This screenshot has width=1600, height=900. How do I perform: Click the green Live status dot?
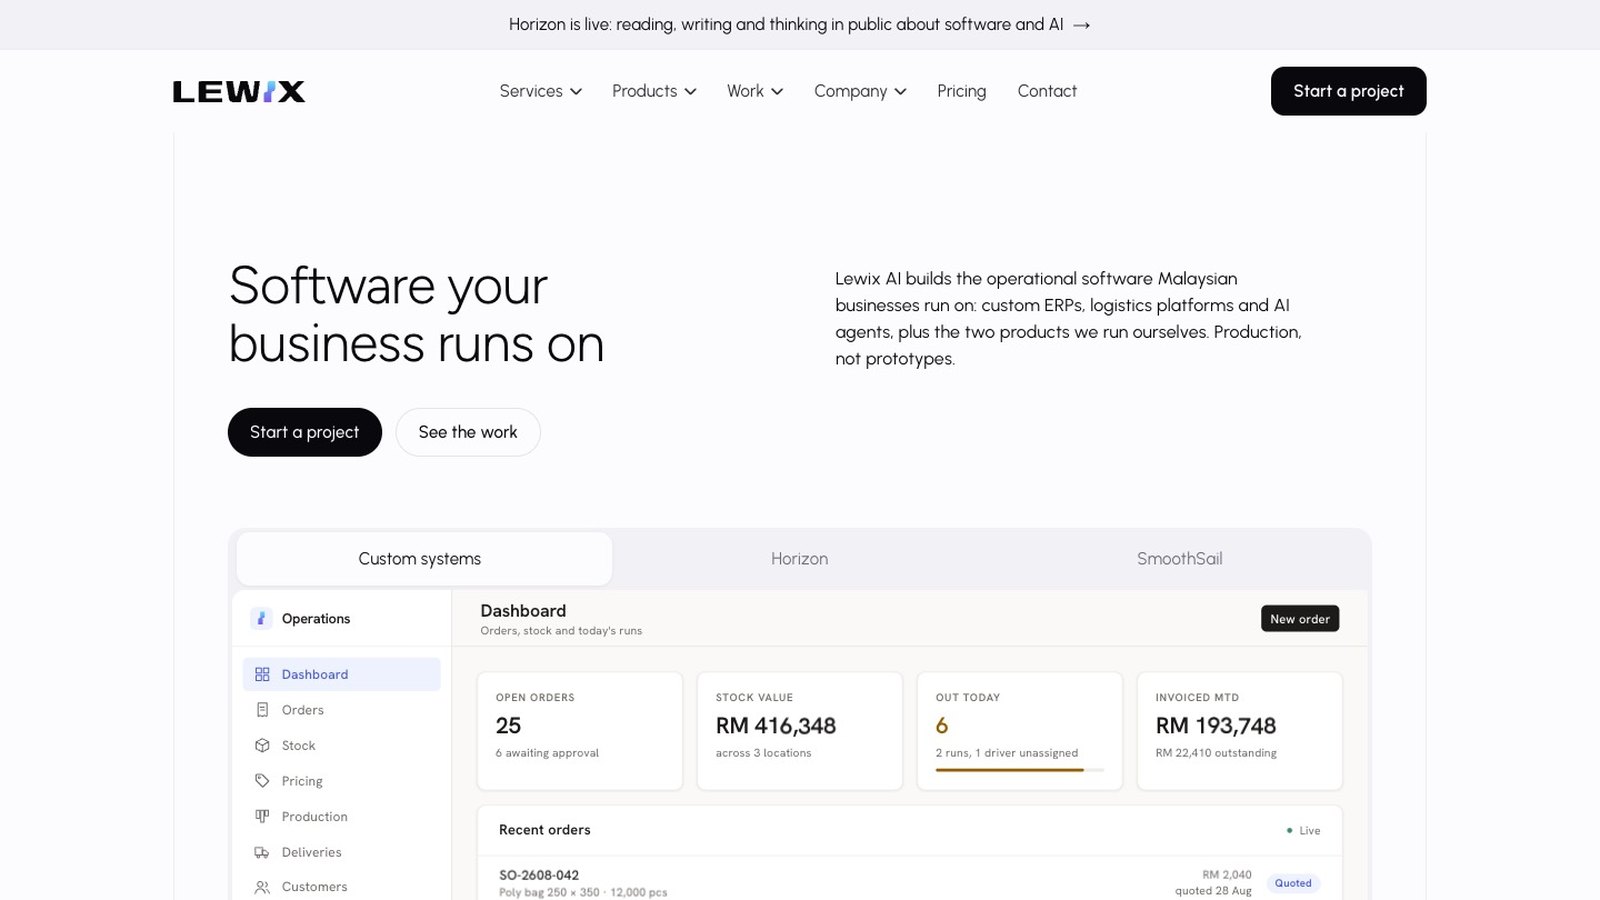click(1289, 830)
